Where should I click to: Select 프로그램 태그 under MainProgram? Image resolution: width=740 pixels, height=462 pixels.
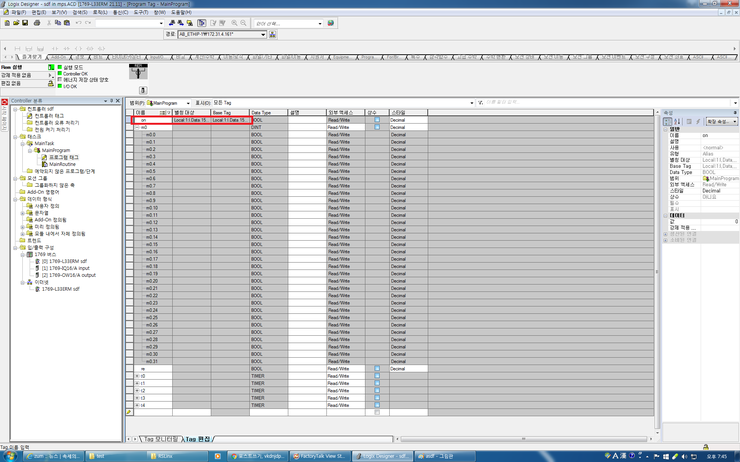pyautogui.click(x=63, y=157)
